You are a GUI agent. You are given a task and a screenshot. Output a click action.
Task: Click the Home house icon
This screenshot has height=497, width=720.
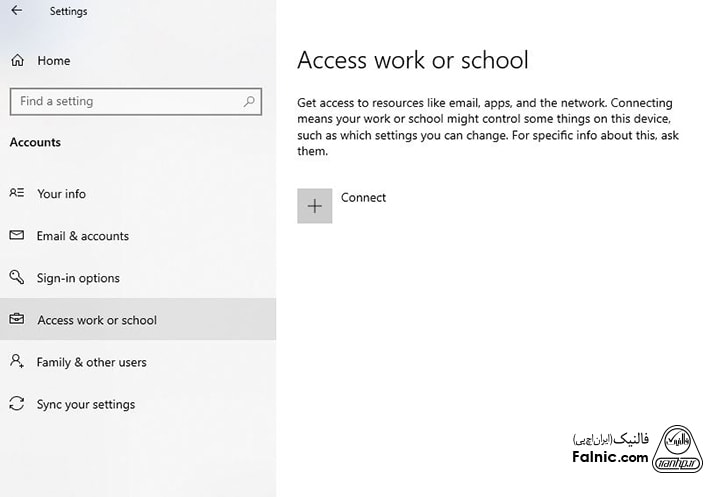point(17,61)
